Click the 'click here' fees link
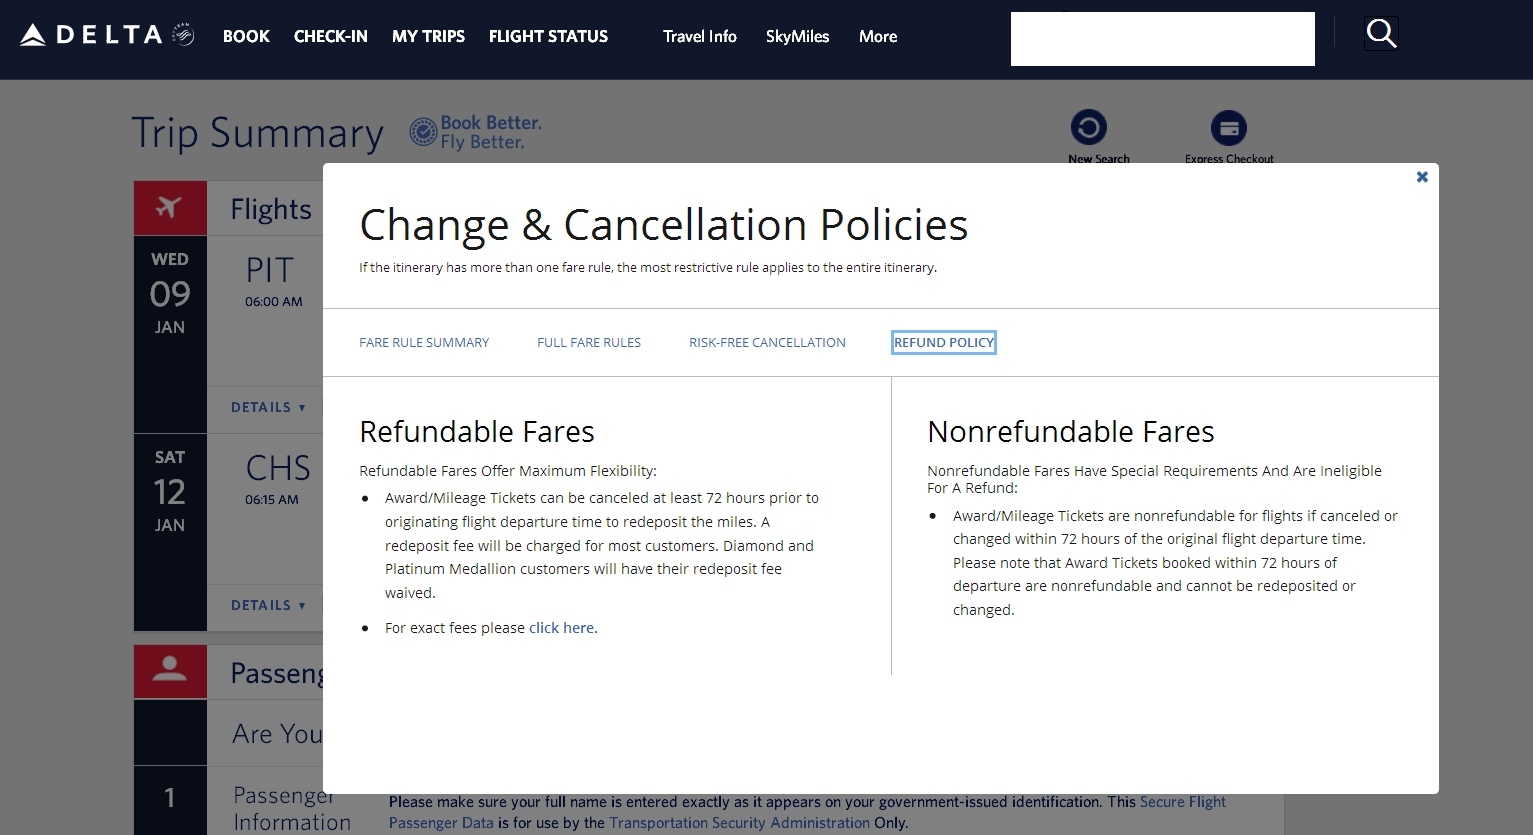The width and height of the screenshot is (1533, 835). 561,627
